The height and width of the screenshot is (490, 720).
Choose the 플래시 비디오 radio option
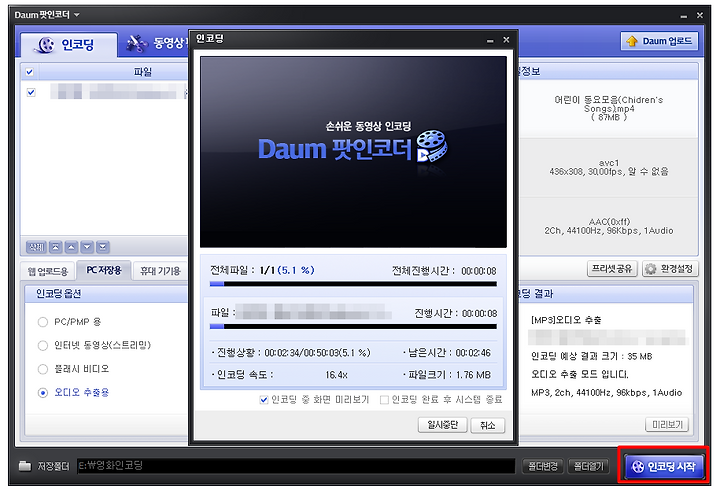[x=43, y=369]
